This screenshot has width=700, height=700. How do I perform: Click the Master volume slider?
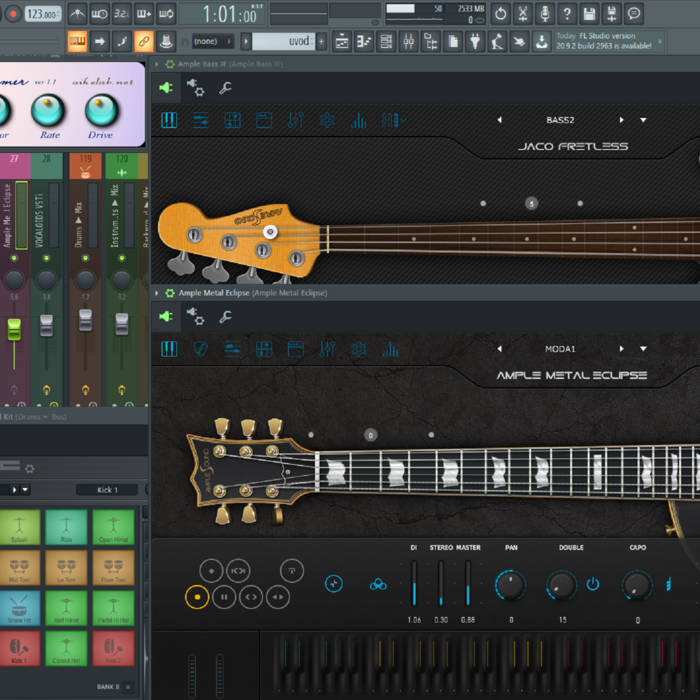click(467, 582)
